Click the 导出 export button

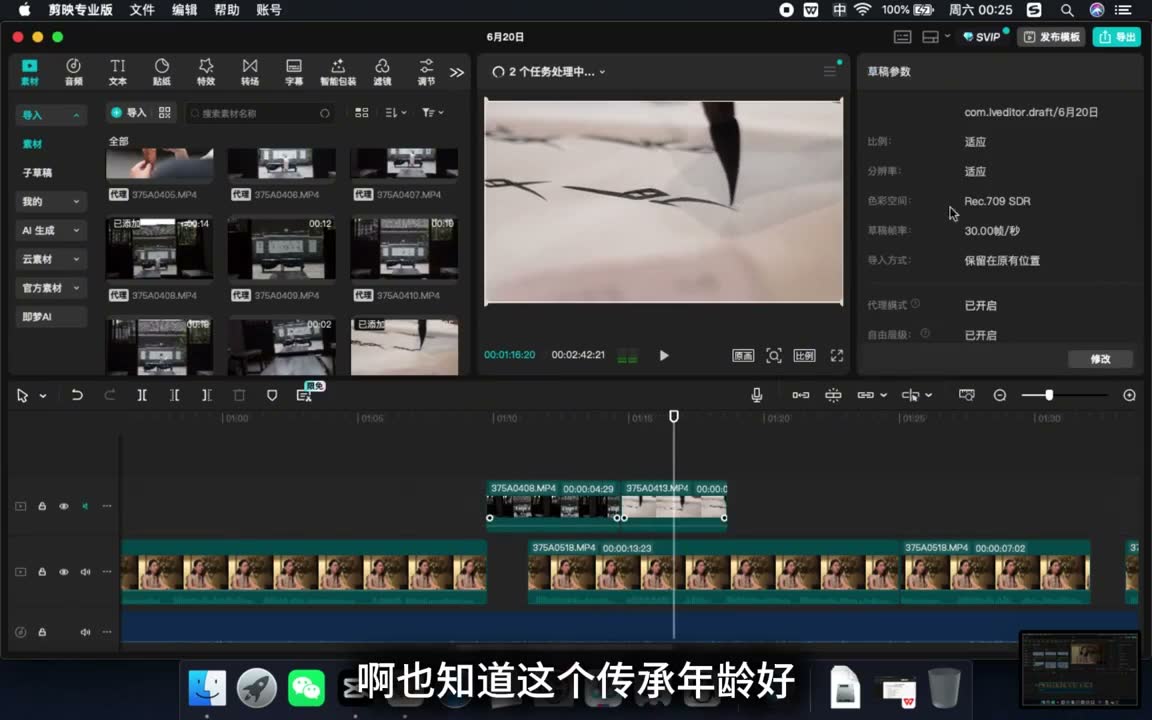[1117, 37]
